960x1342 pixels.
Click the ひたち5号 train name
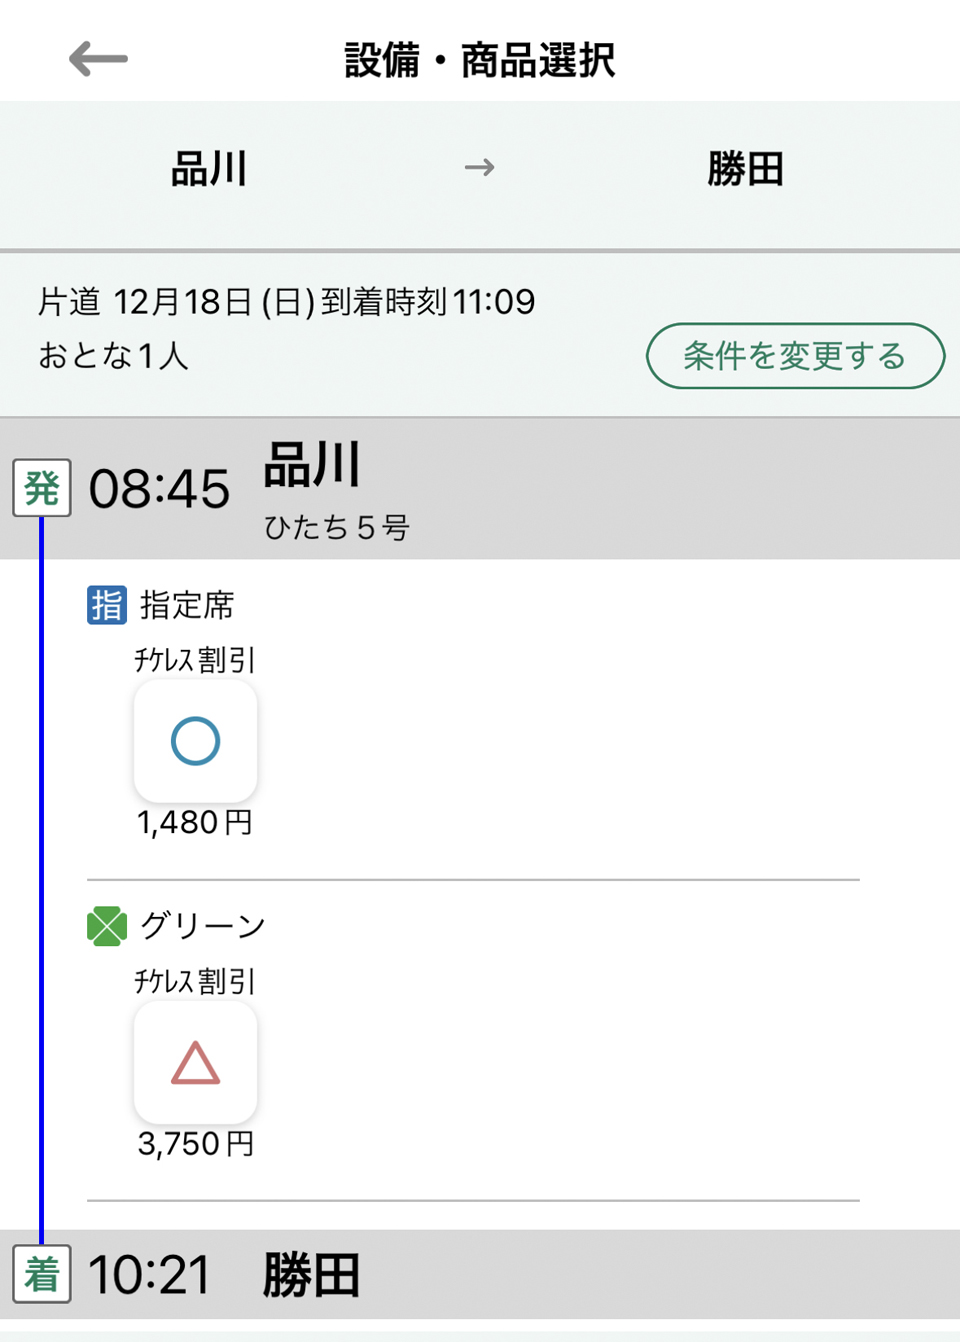(337, 527)
